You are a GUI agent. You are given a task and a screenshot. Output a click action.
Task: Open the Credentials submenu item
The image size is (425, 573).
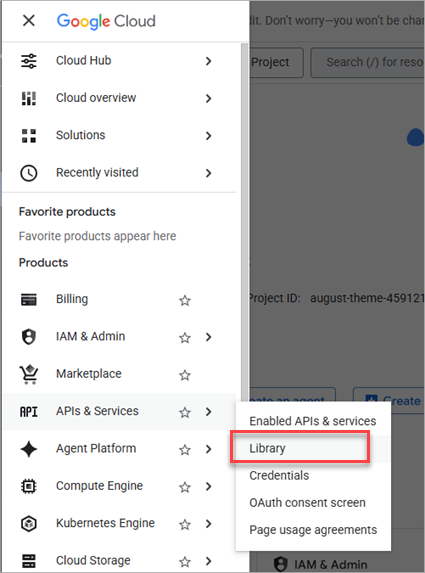point(313,475)
